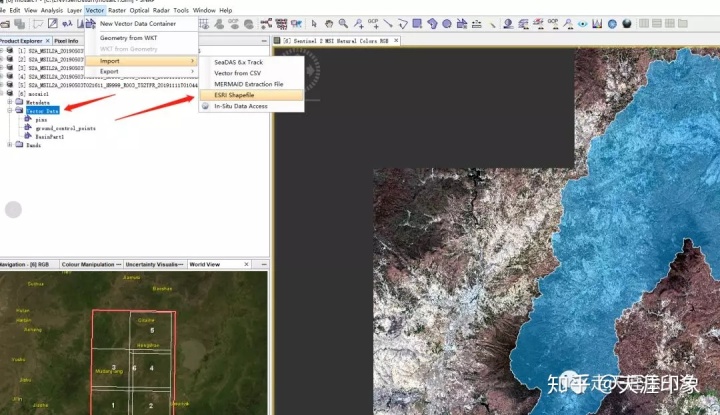Select ESRI Shapefile in the Import submenu
Image resolution: width=720 pixels, height=415 pixels.
click(x=251, y=95)
